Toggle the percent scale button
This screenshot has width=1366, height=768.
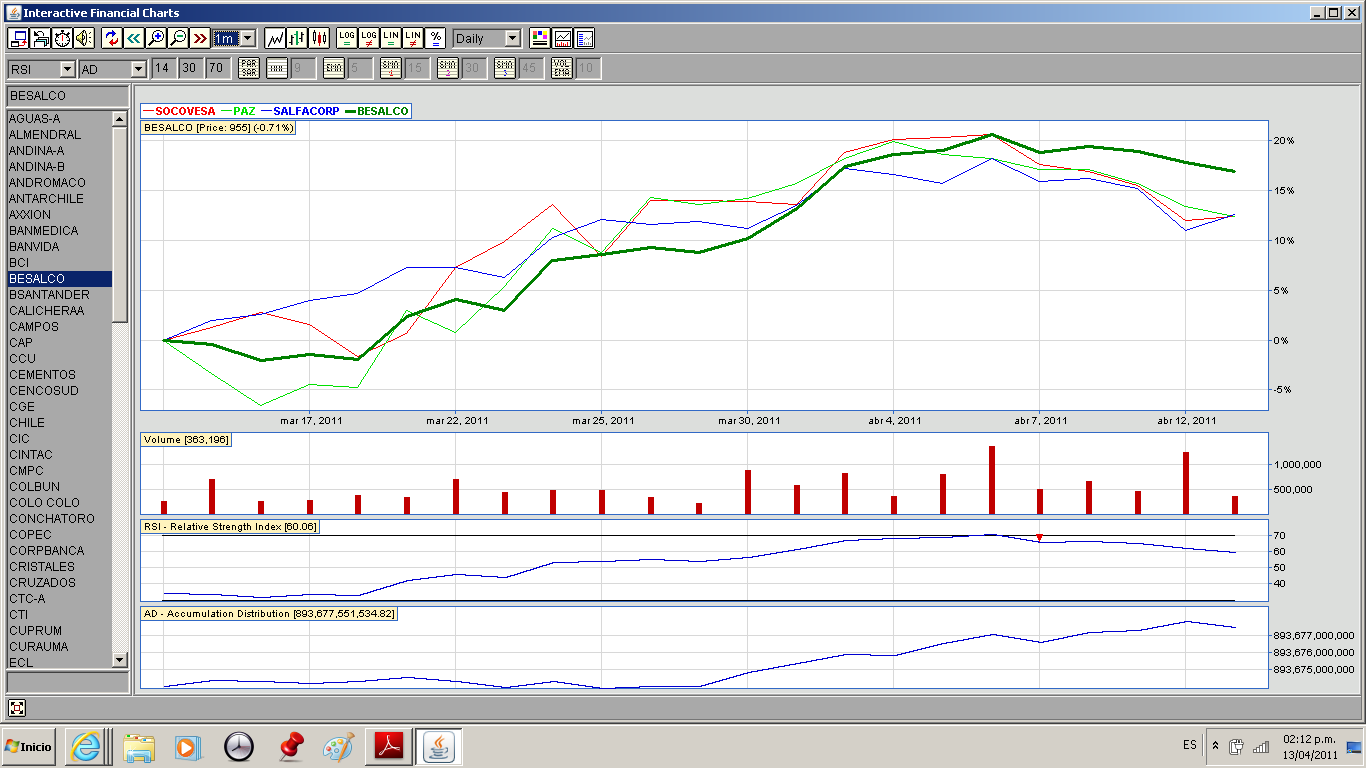(x=435, y=38)
